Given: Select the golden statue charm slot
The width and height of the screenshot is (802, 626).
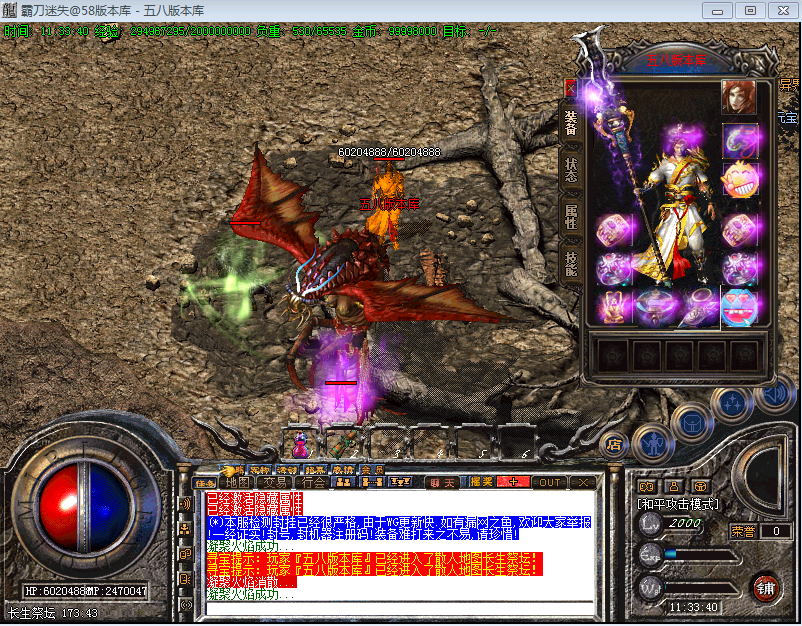Looking at the screenshot, I should point(614,307).
